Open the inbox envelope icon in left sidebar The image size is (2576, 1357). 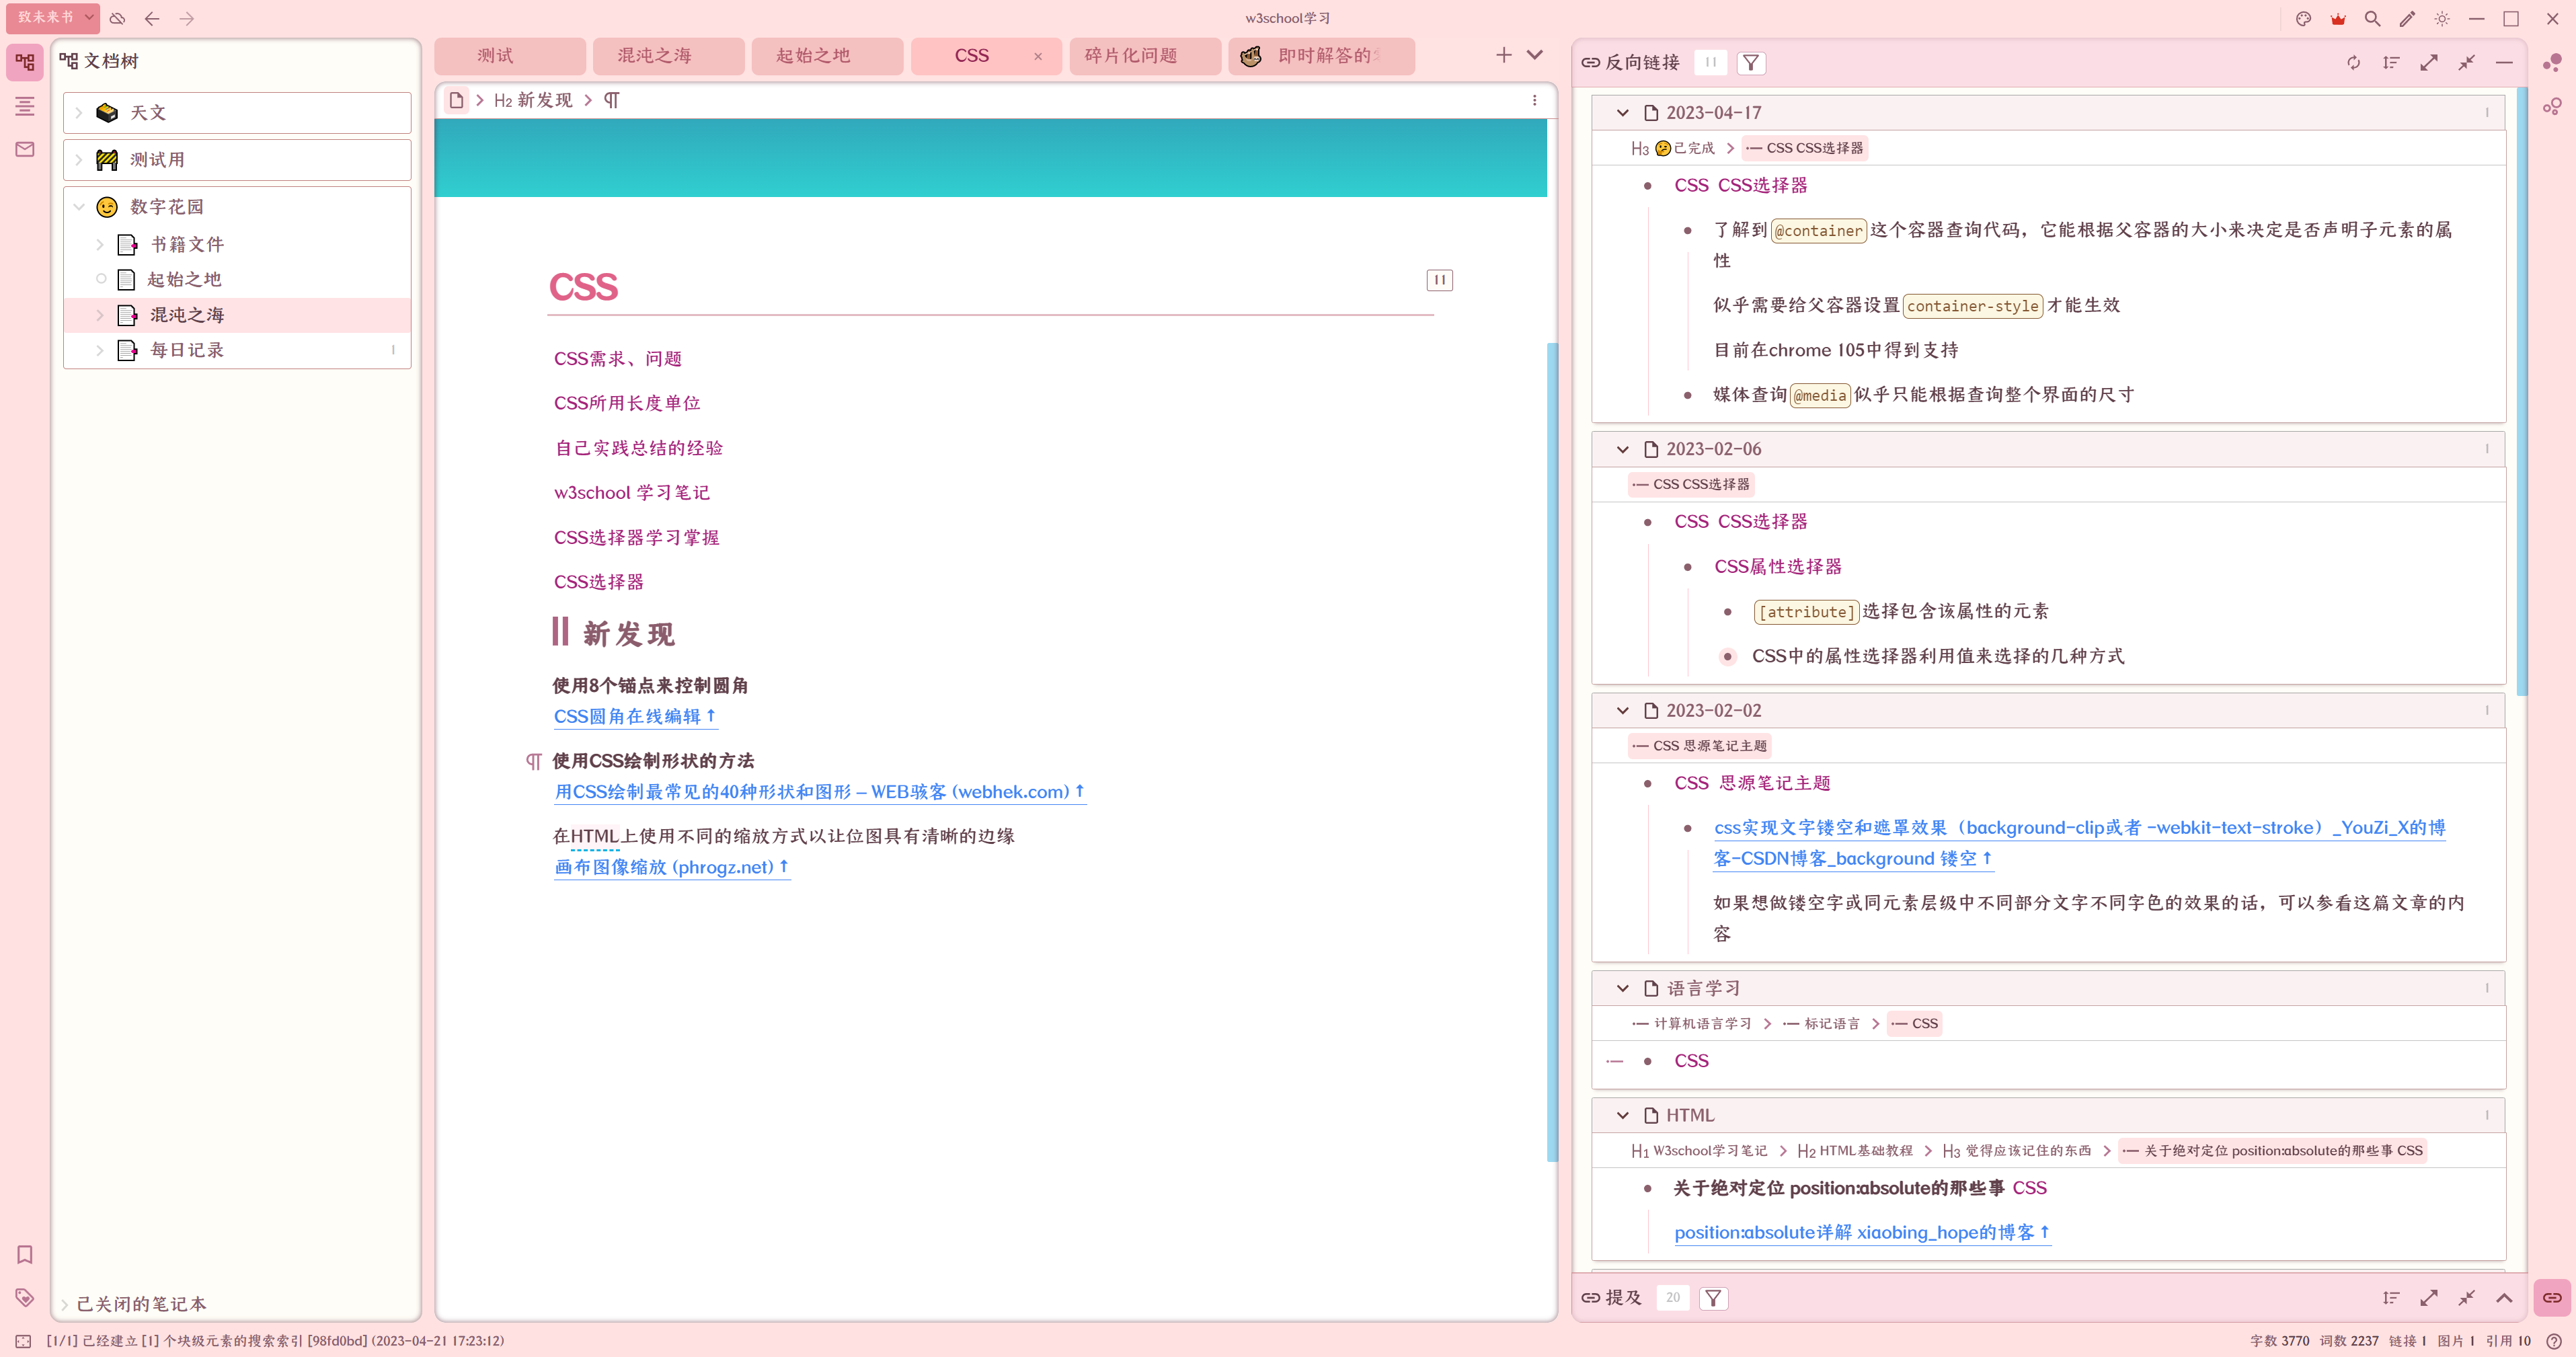(x=25, y=149)
